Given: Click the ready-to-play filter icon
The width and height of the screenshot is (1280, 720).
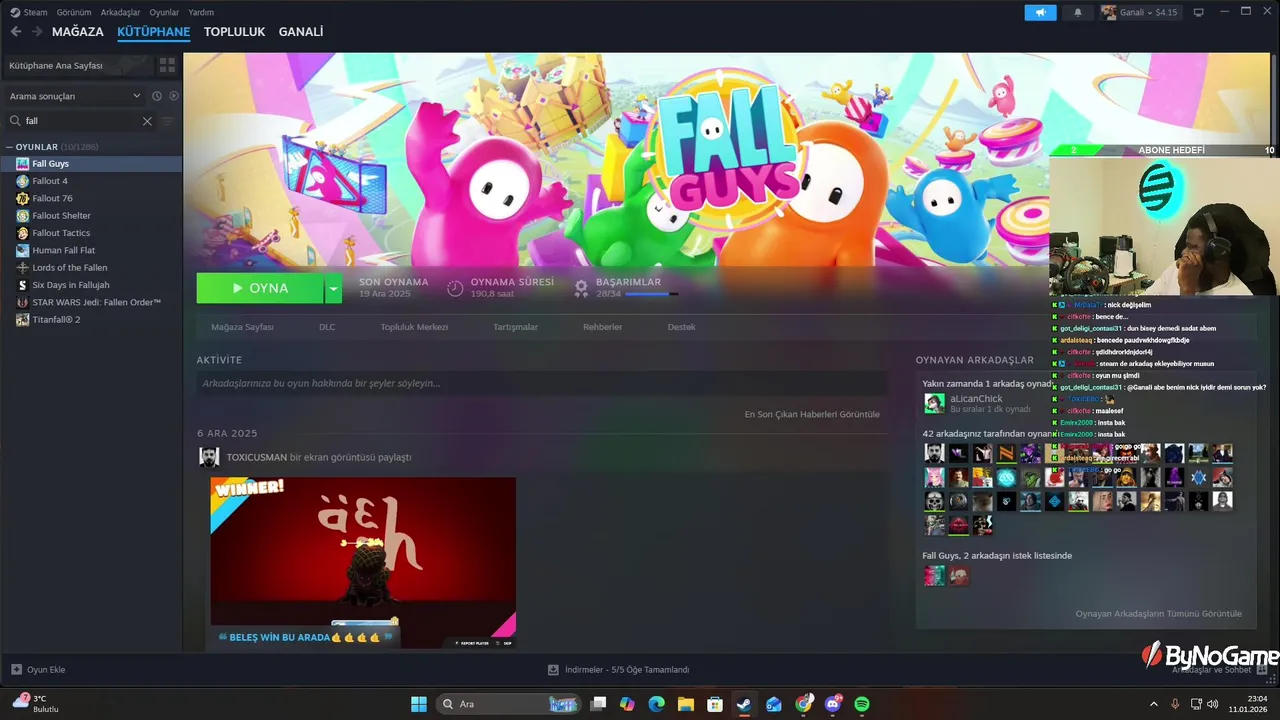Looking at the screenshot, I should (173, 96).
